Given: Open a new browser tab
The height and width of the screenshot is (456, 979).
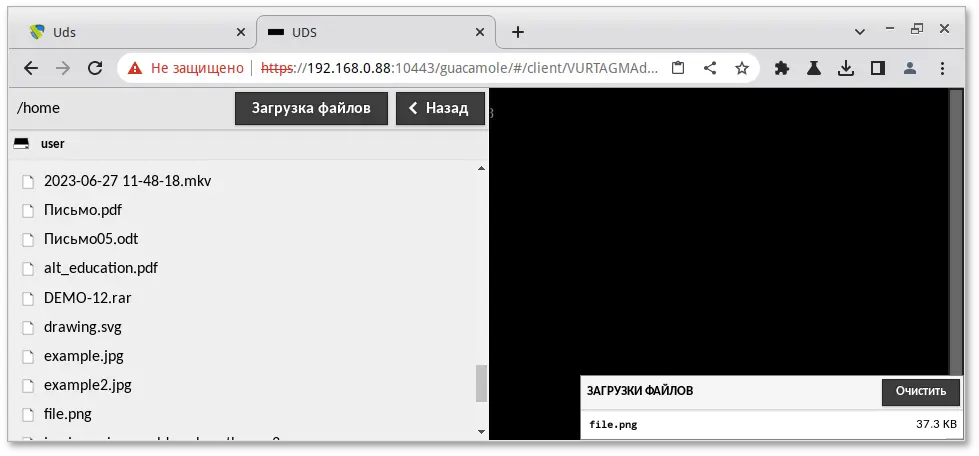Looking at the screenshot, I should pyautogui.click(x=518, y=32).
